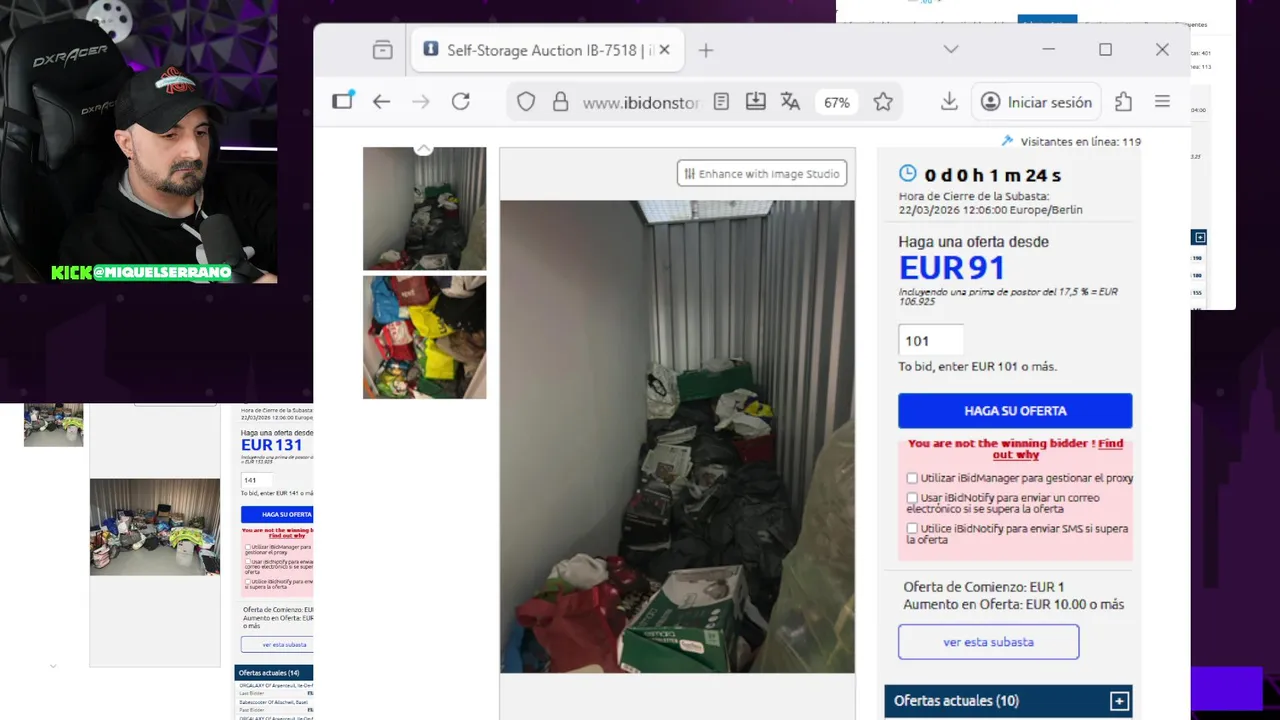Click the www.ibidonstor address bar text
Image resolution: width=1280 pixels, height=720 pixels.
[x=640, y=102]
